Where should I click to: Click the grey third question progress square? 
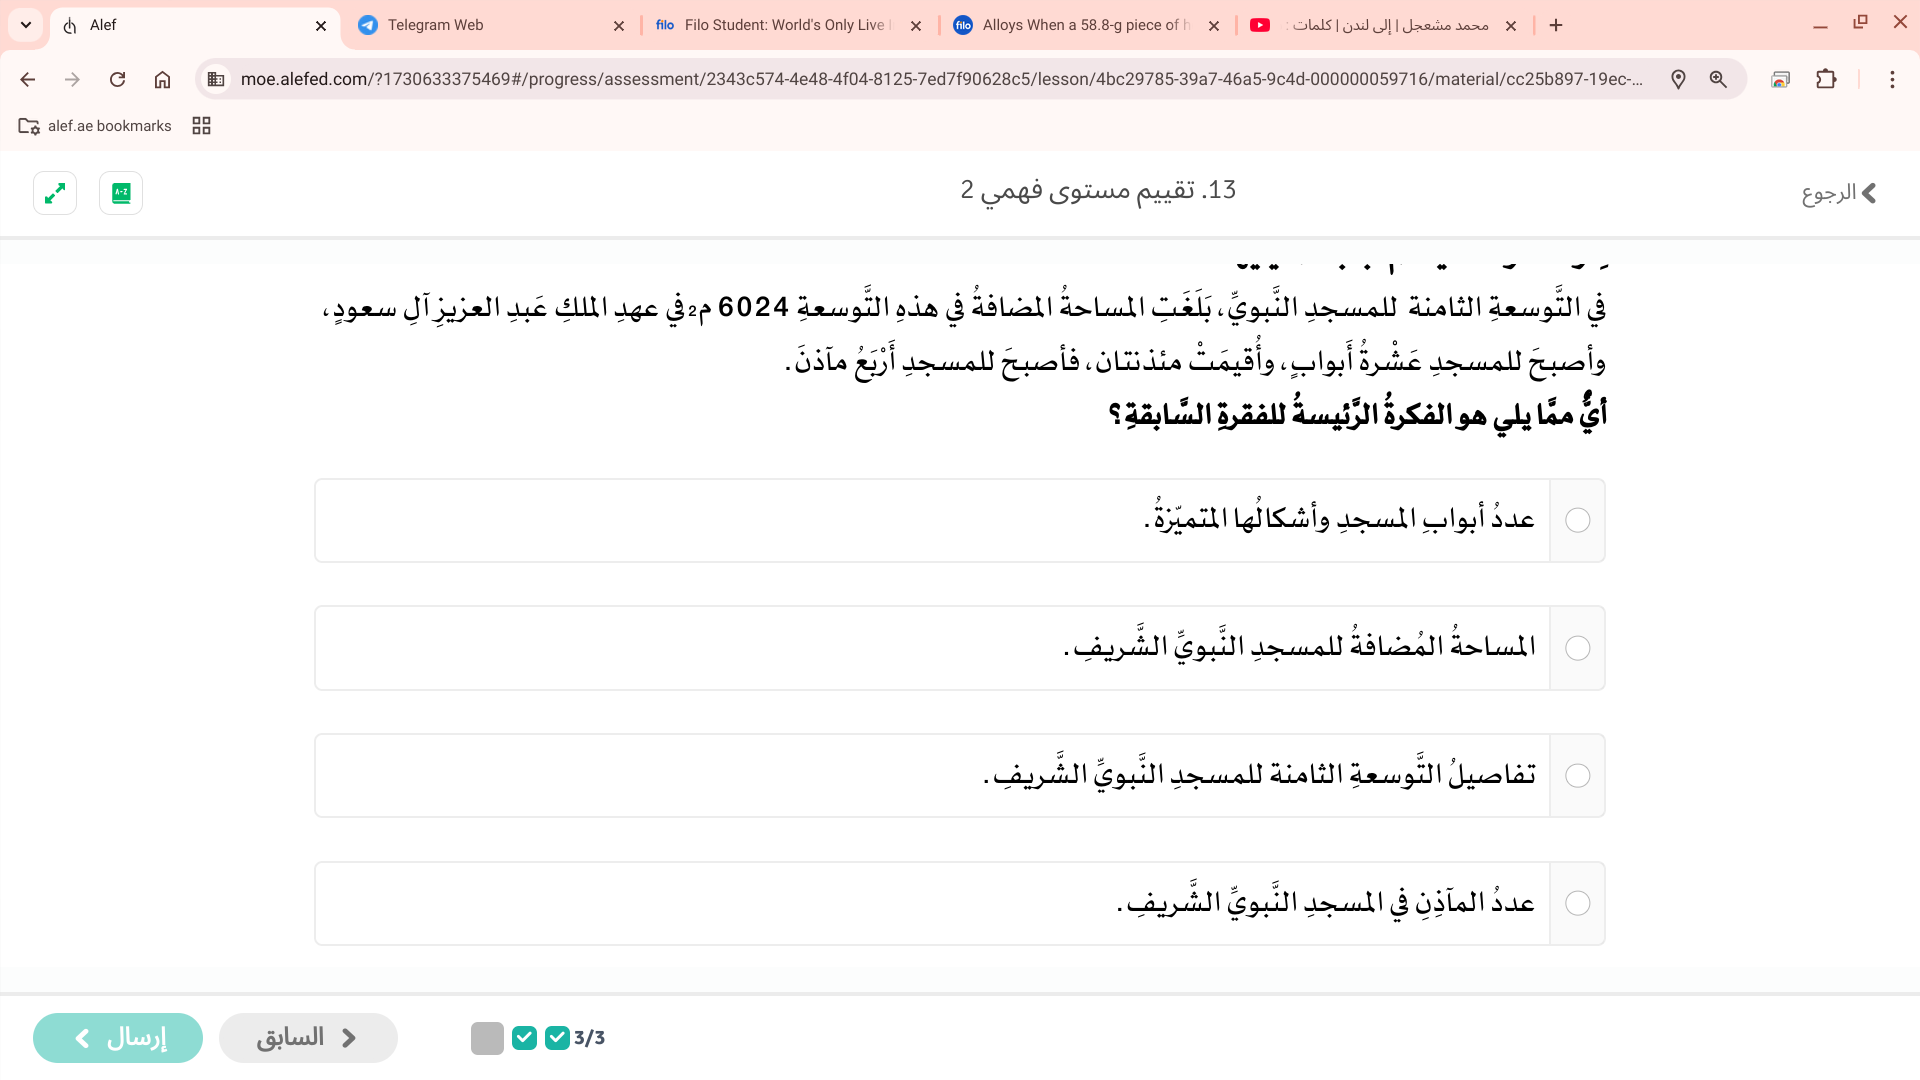point(487,1038)
